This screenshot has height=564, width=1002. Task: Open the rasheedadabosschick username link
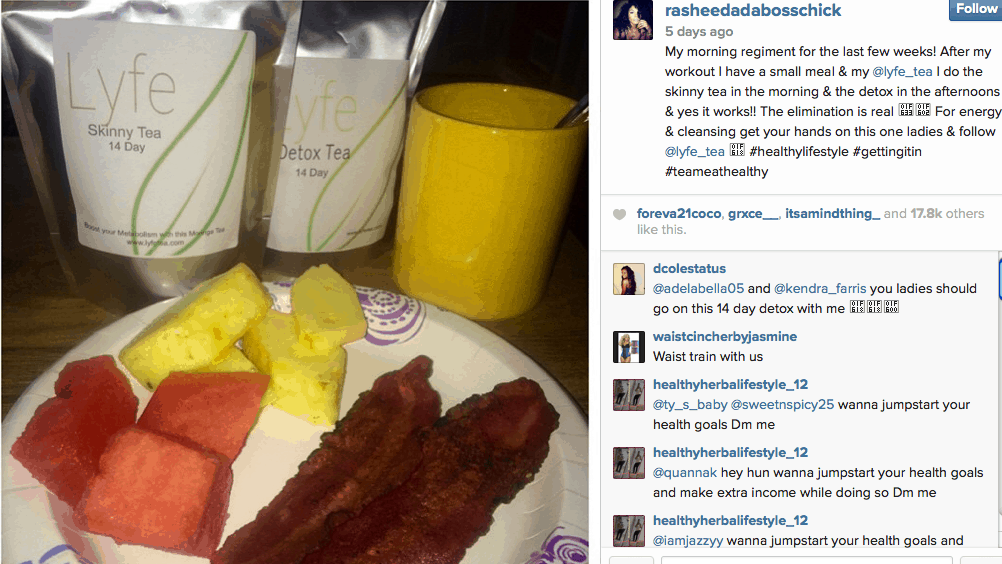753,10
